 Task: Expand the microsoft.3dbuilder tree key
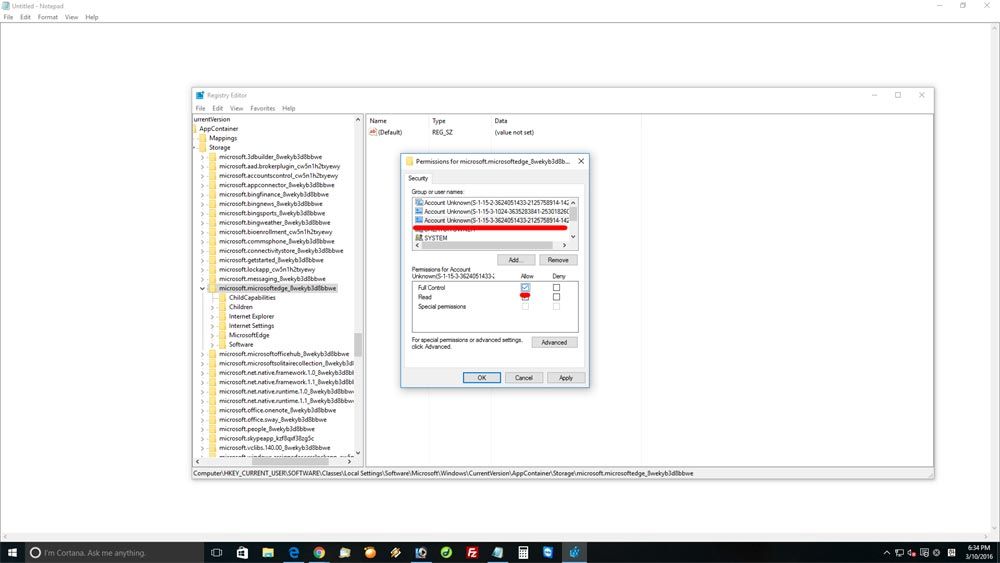pos(203,157)
